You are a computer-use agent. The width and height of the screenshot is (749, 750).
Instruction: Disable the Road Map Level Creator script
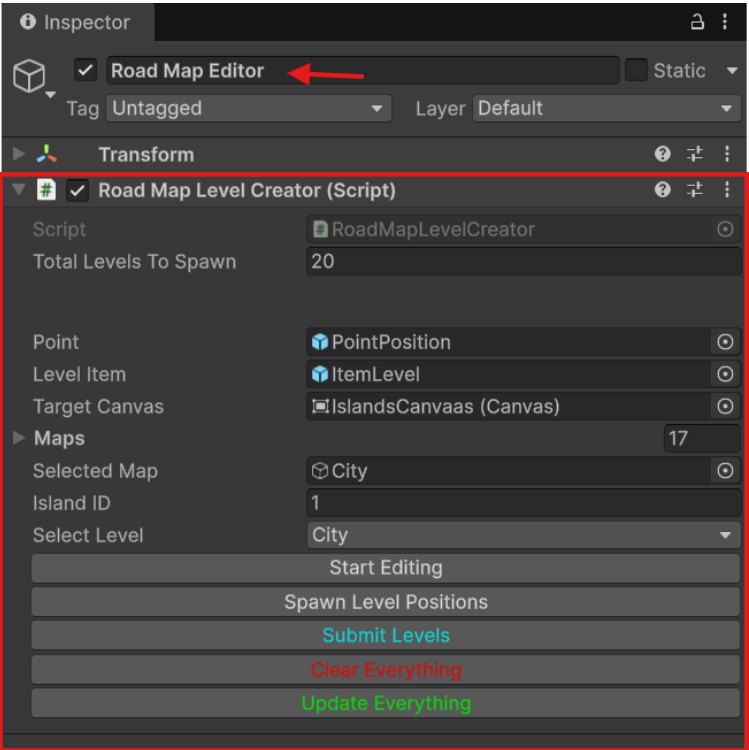point(77,190)
